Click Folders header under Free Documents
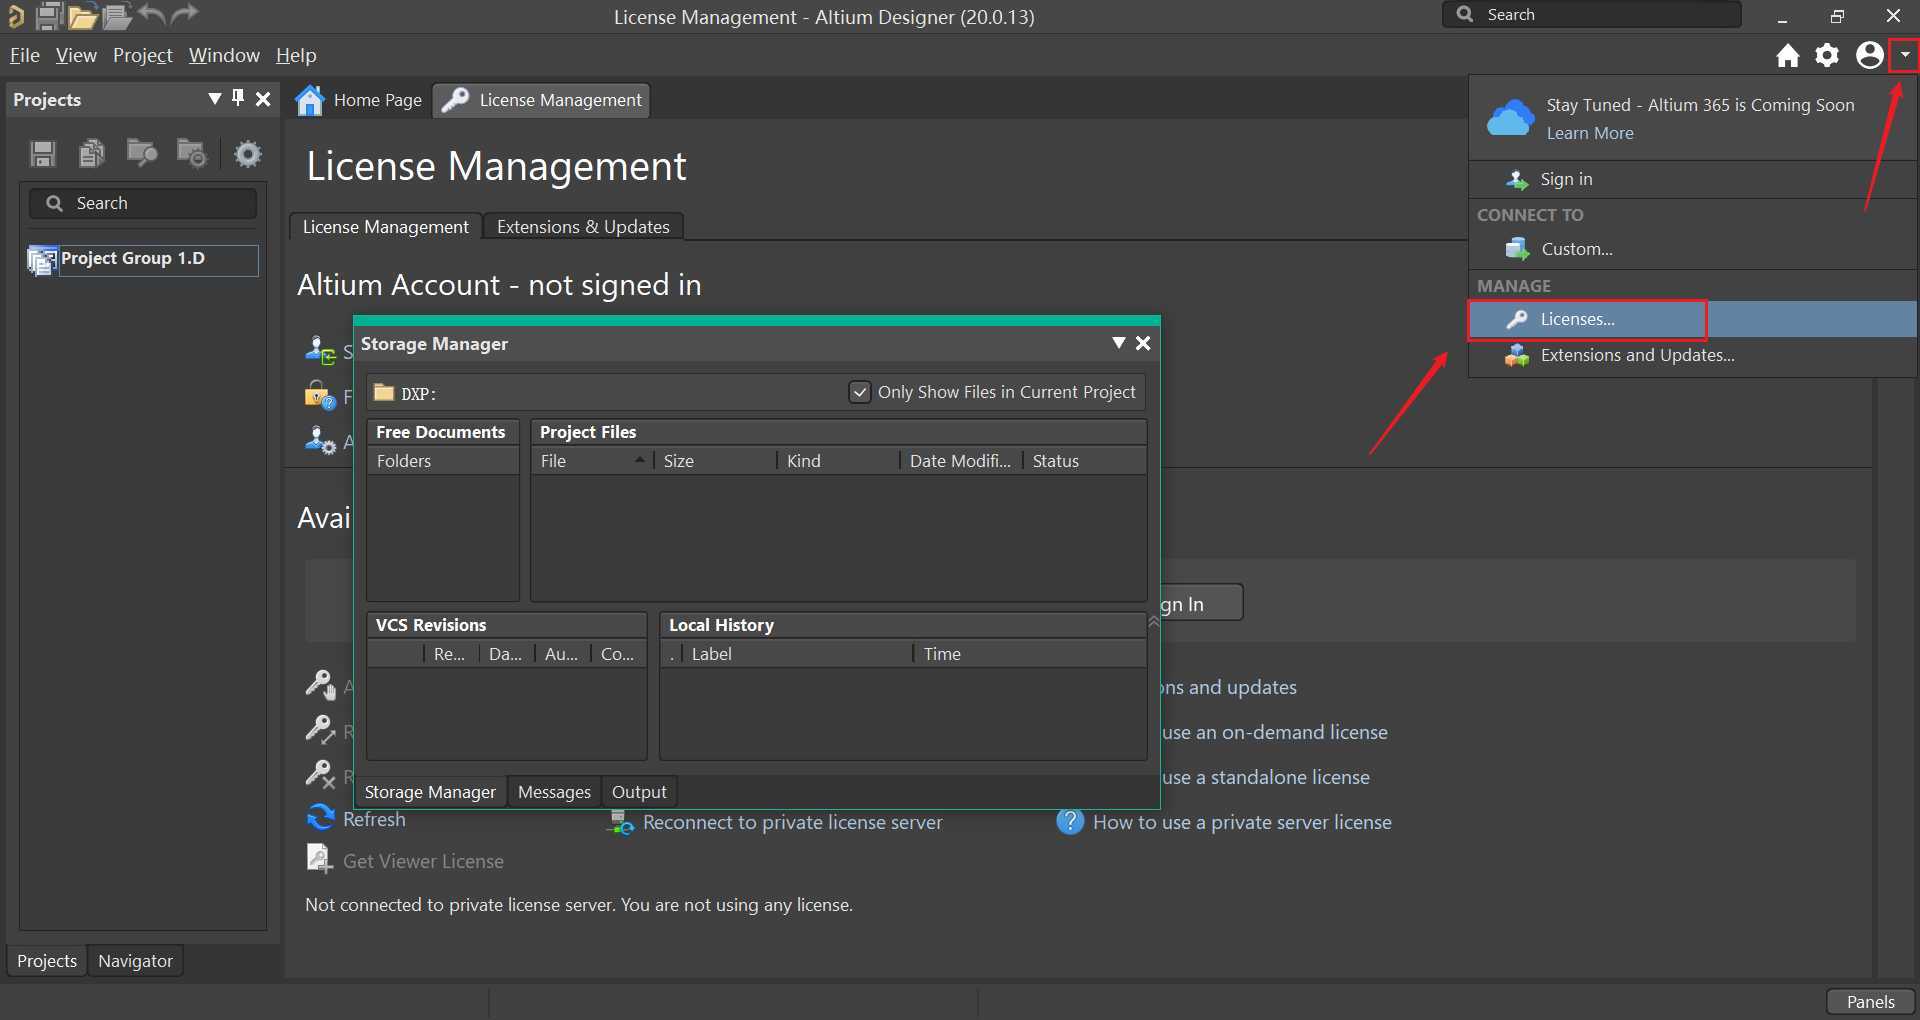This screenshot has height=1020, width=1920. coord(442,461)
